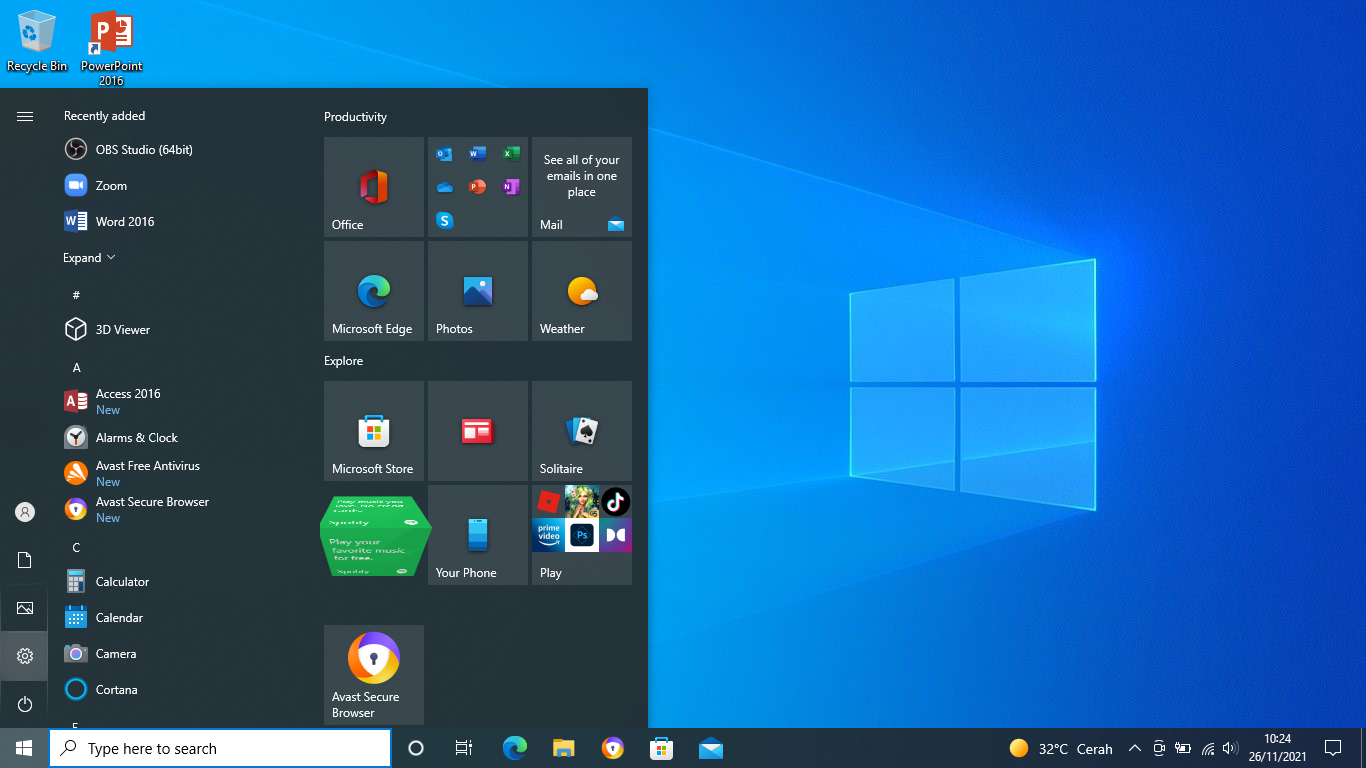
Task: Click letter A header in app list
Action: pyautogui.click(x=76, y=367)
